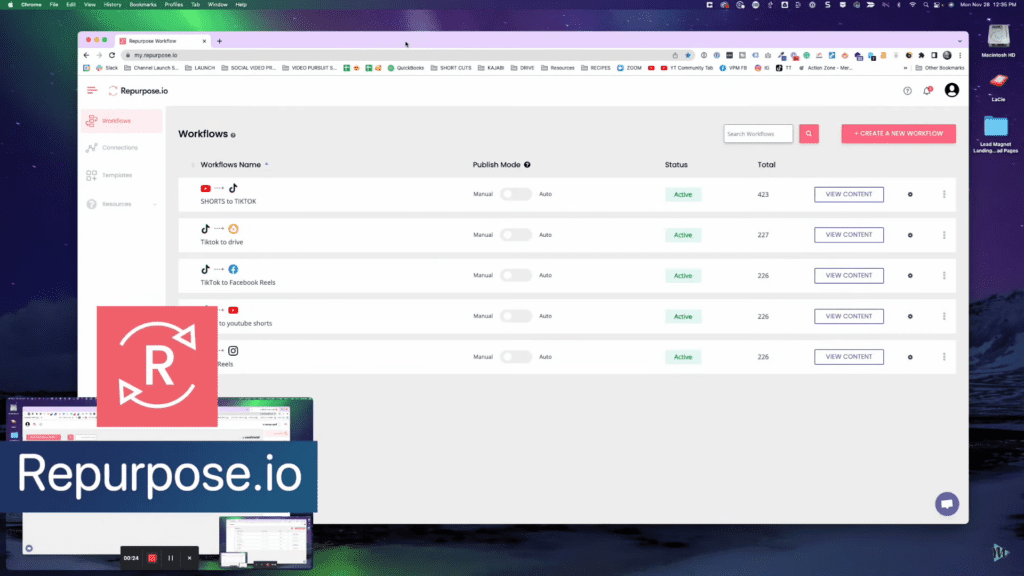Screen dimensions: 1024x576
Task: Click the YouTube icon in SHORTS to TIKTOK row
Action: pyautogui.click(x=205, y=189)
